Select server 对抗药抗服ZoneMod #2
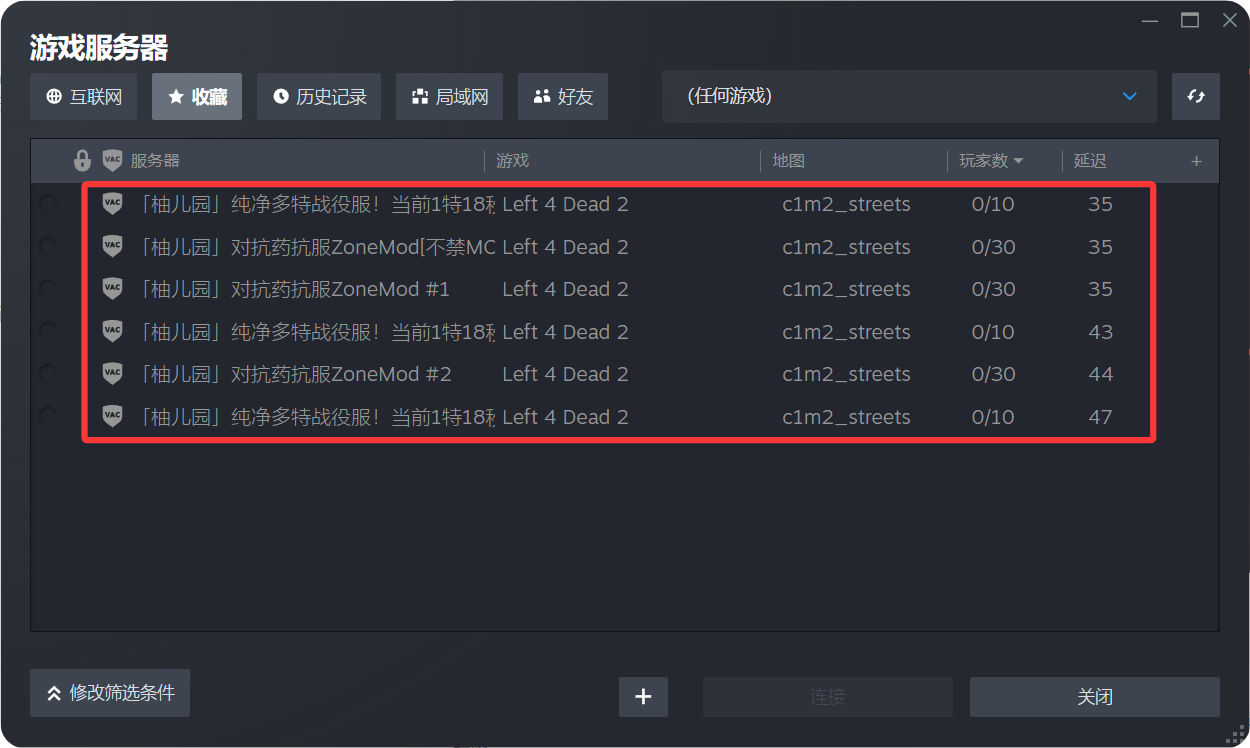The width and height of the screenshot is (1250, 748). click(296, 374)
